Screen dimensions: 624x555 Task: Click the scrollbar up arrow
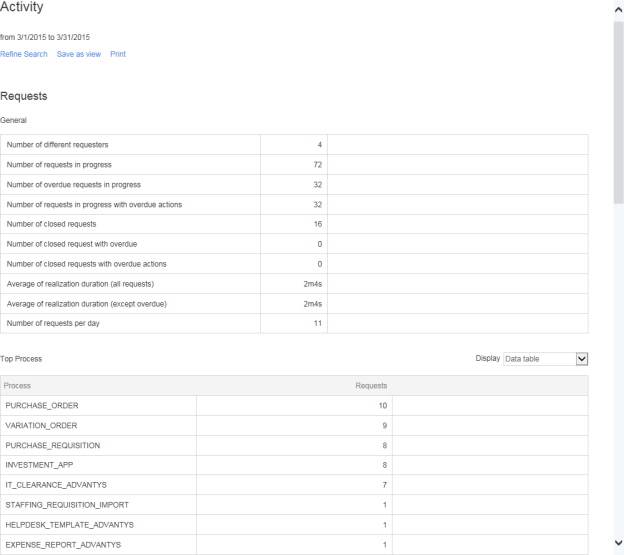[617, 8]
